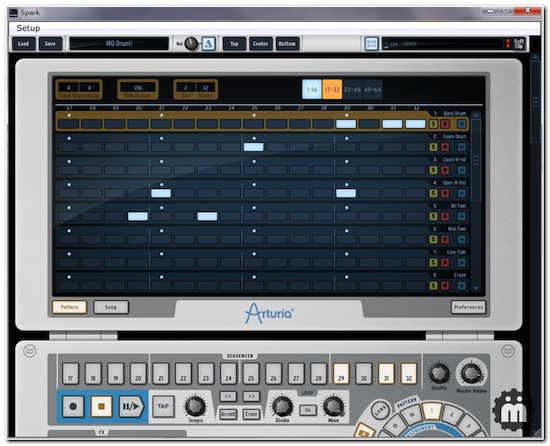Show the Top panel view
The width and height of the screenshot is (550, 446).
(234, 44)
